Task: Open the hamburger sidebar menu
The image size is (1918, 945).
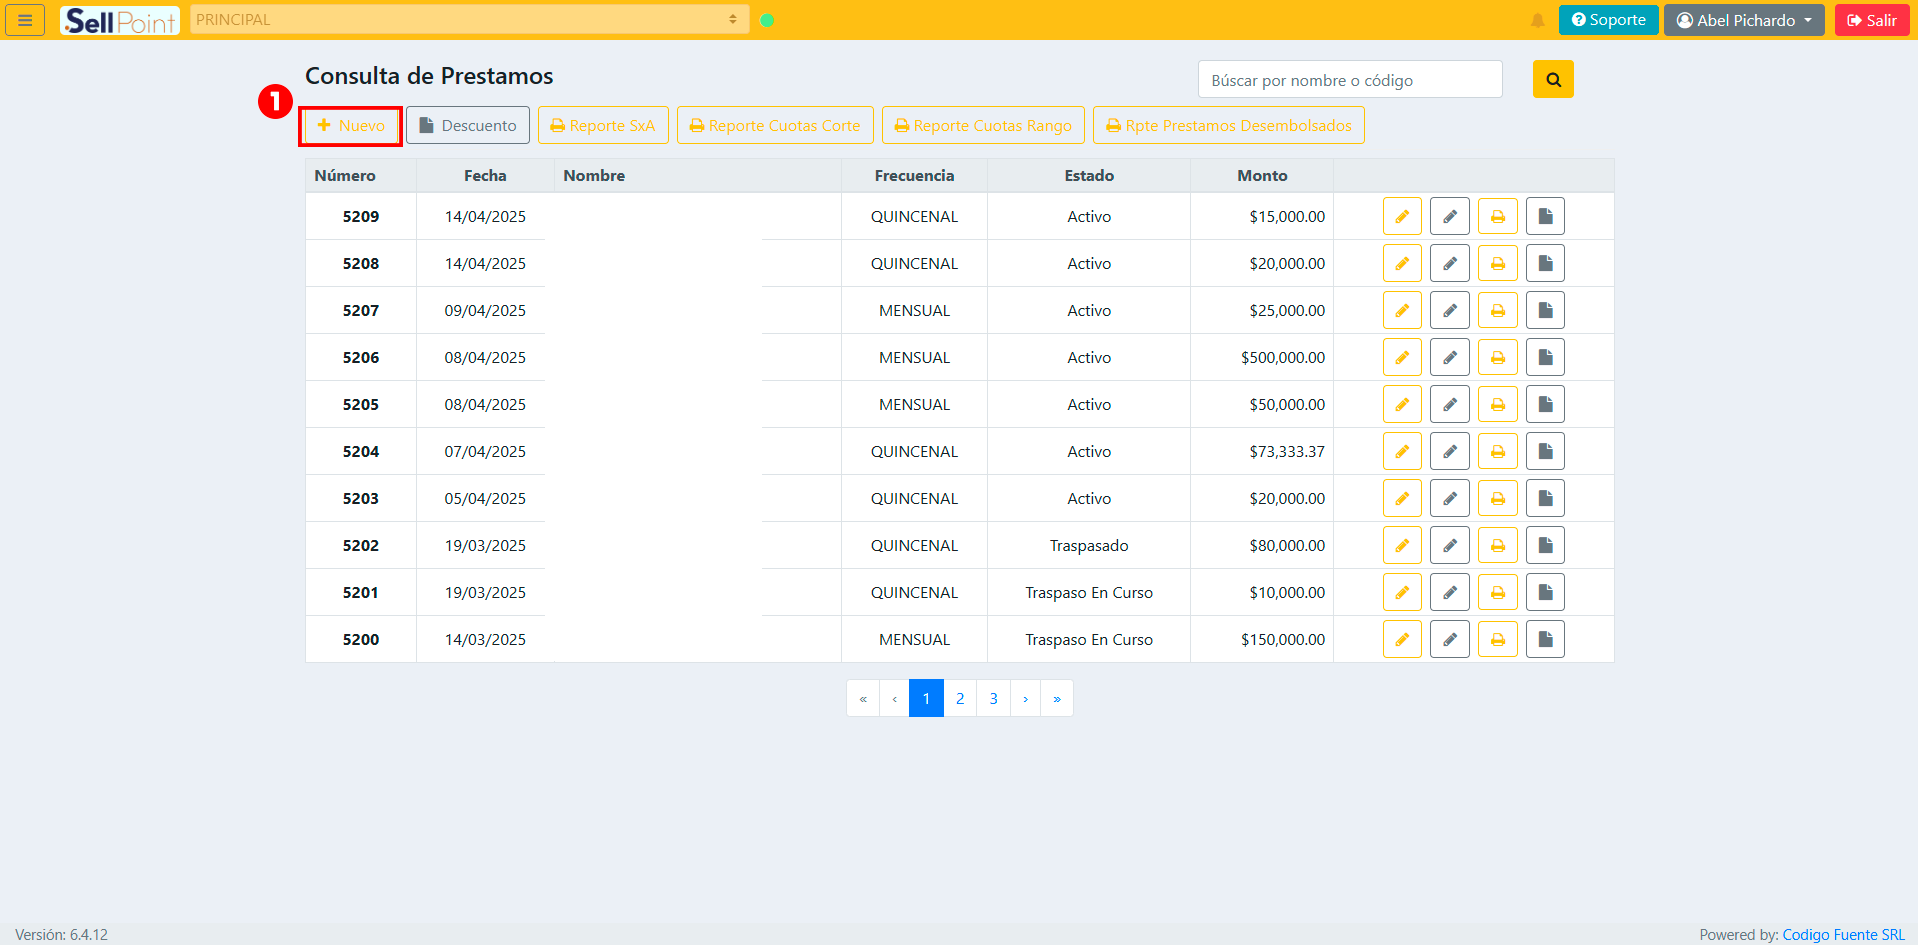Action: click(25, 20)
